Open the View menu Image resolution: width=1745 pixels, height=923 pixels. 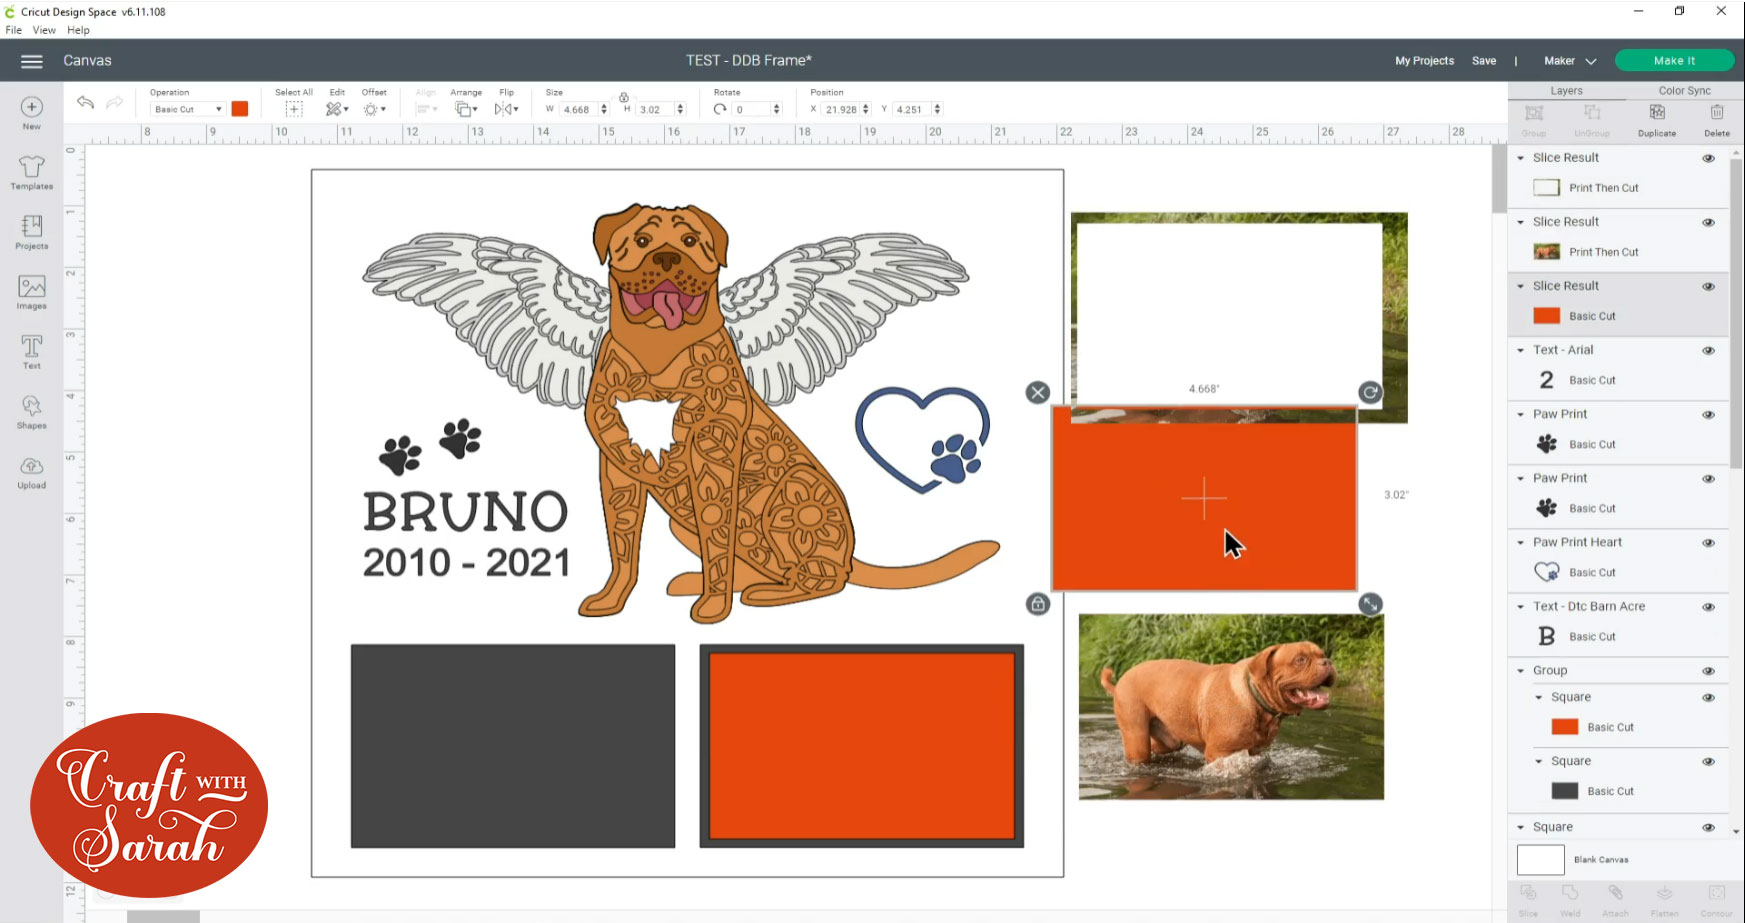(44, 30)
